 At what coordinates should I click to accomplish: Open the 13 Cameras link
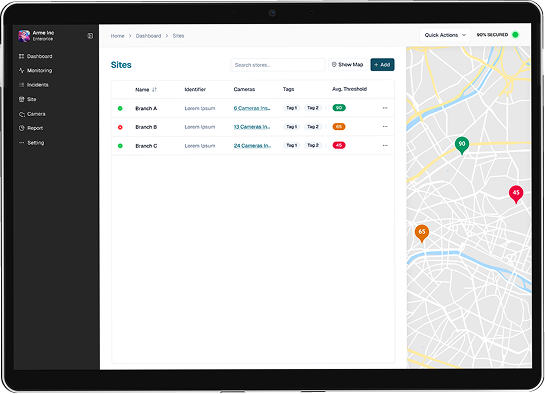click(x=252, y=127)
